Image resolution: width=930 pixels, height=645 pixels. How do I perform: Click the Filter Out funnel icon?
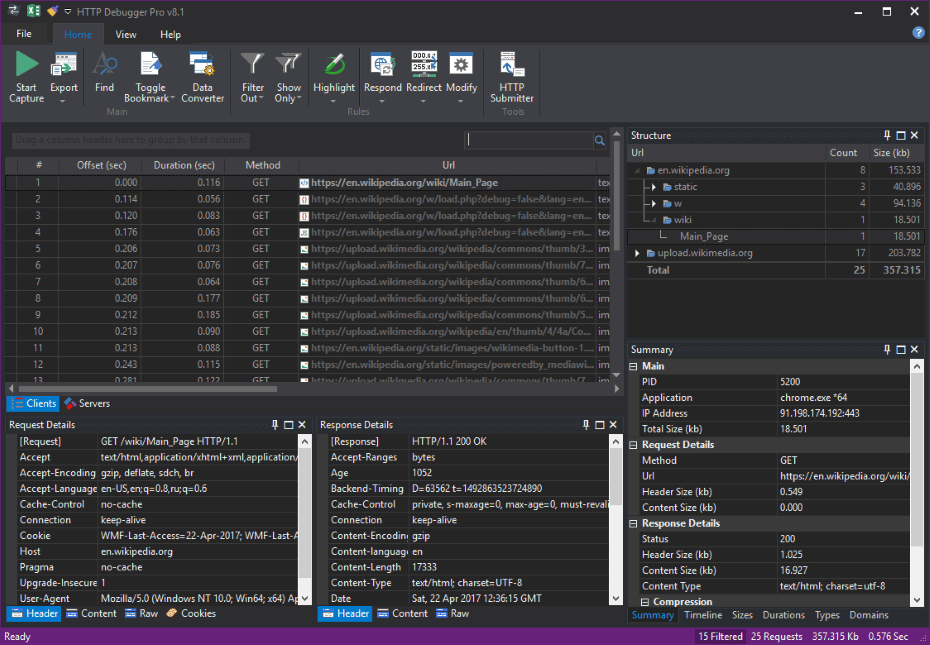click(252, 65)
